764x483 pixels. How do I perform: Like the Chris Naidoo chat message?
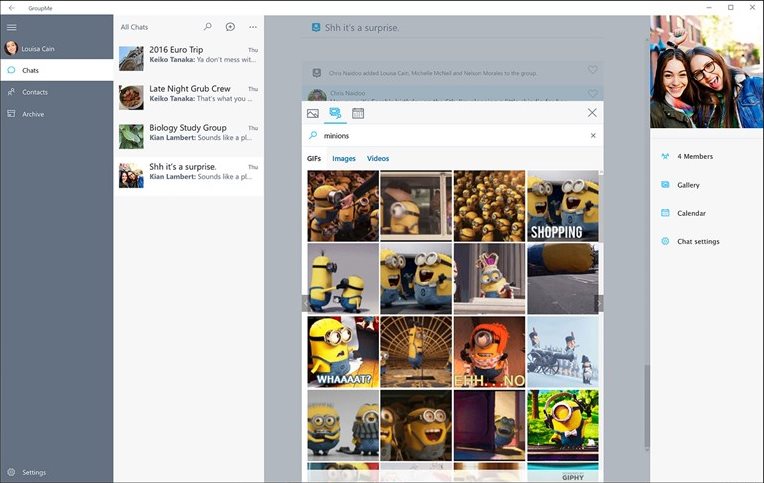tap(592, 93)
